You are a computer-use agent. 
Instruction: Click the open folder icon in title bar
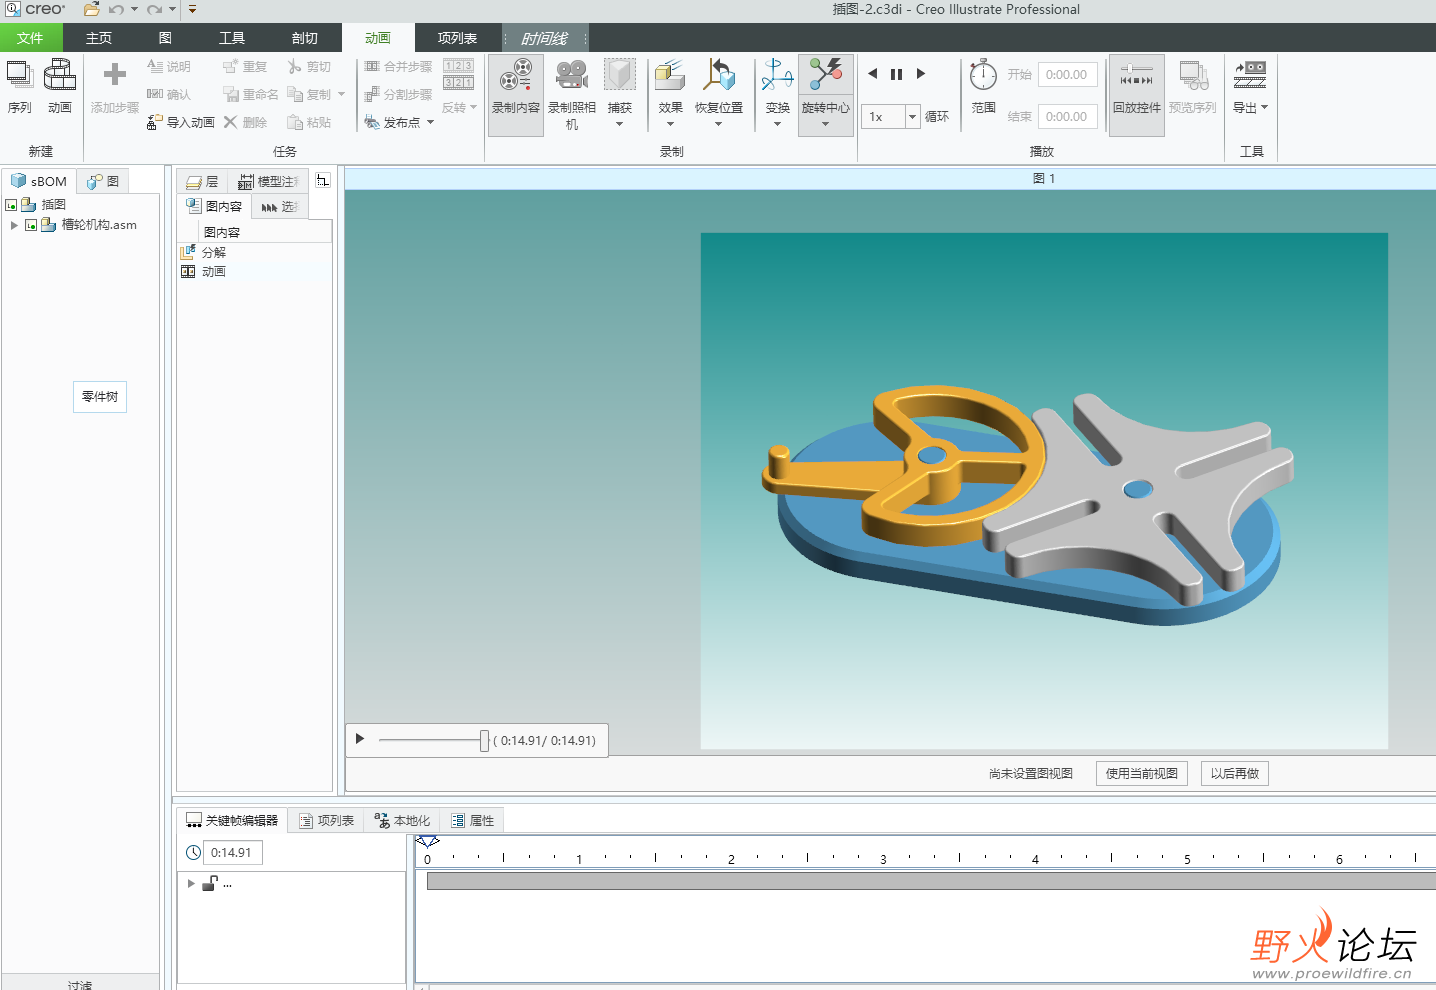pos(91,9)
